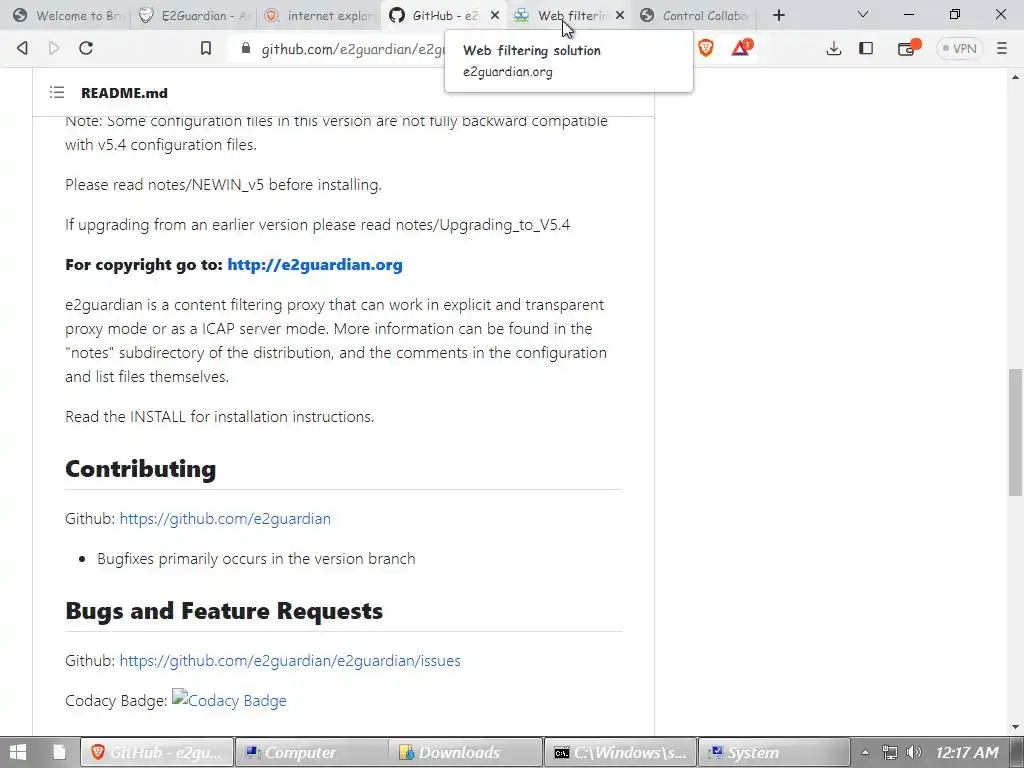The height and width of the screenshot is (768, 1024).
Task: Open a new tab with plus button
Action: click(778, 15)
